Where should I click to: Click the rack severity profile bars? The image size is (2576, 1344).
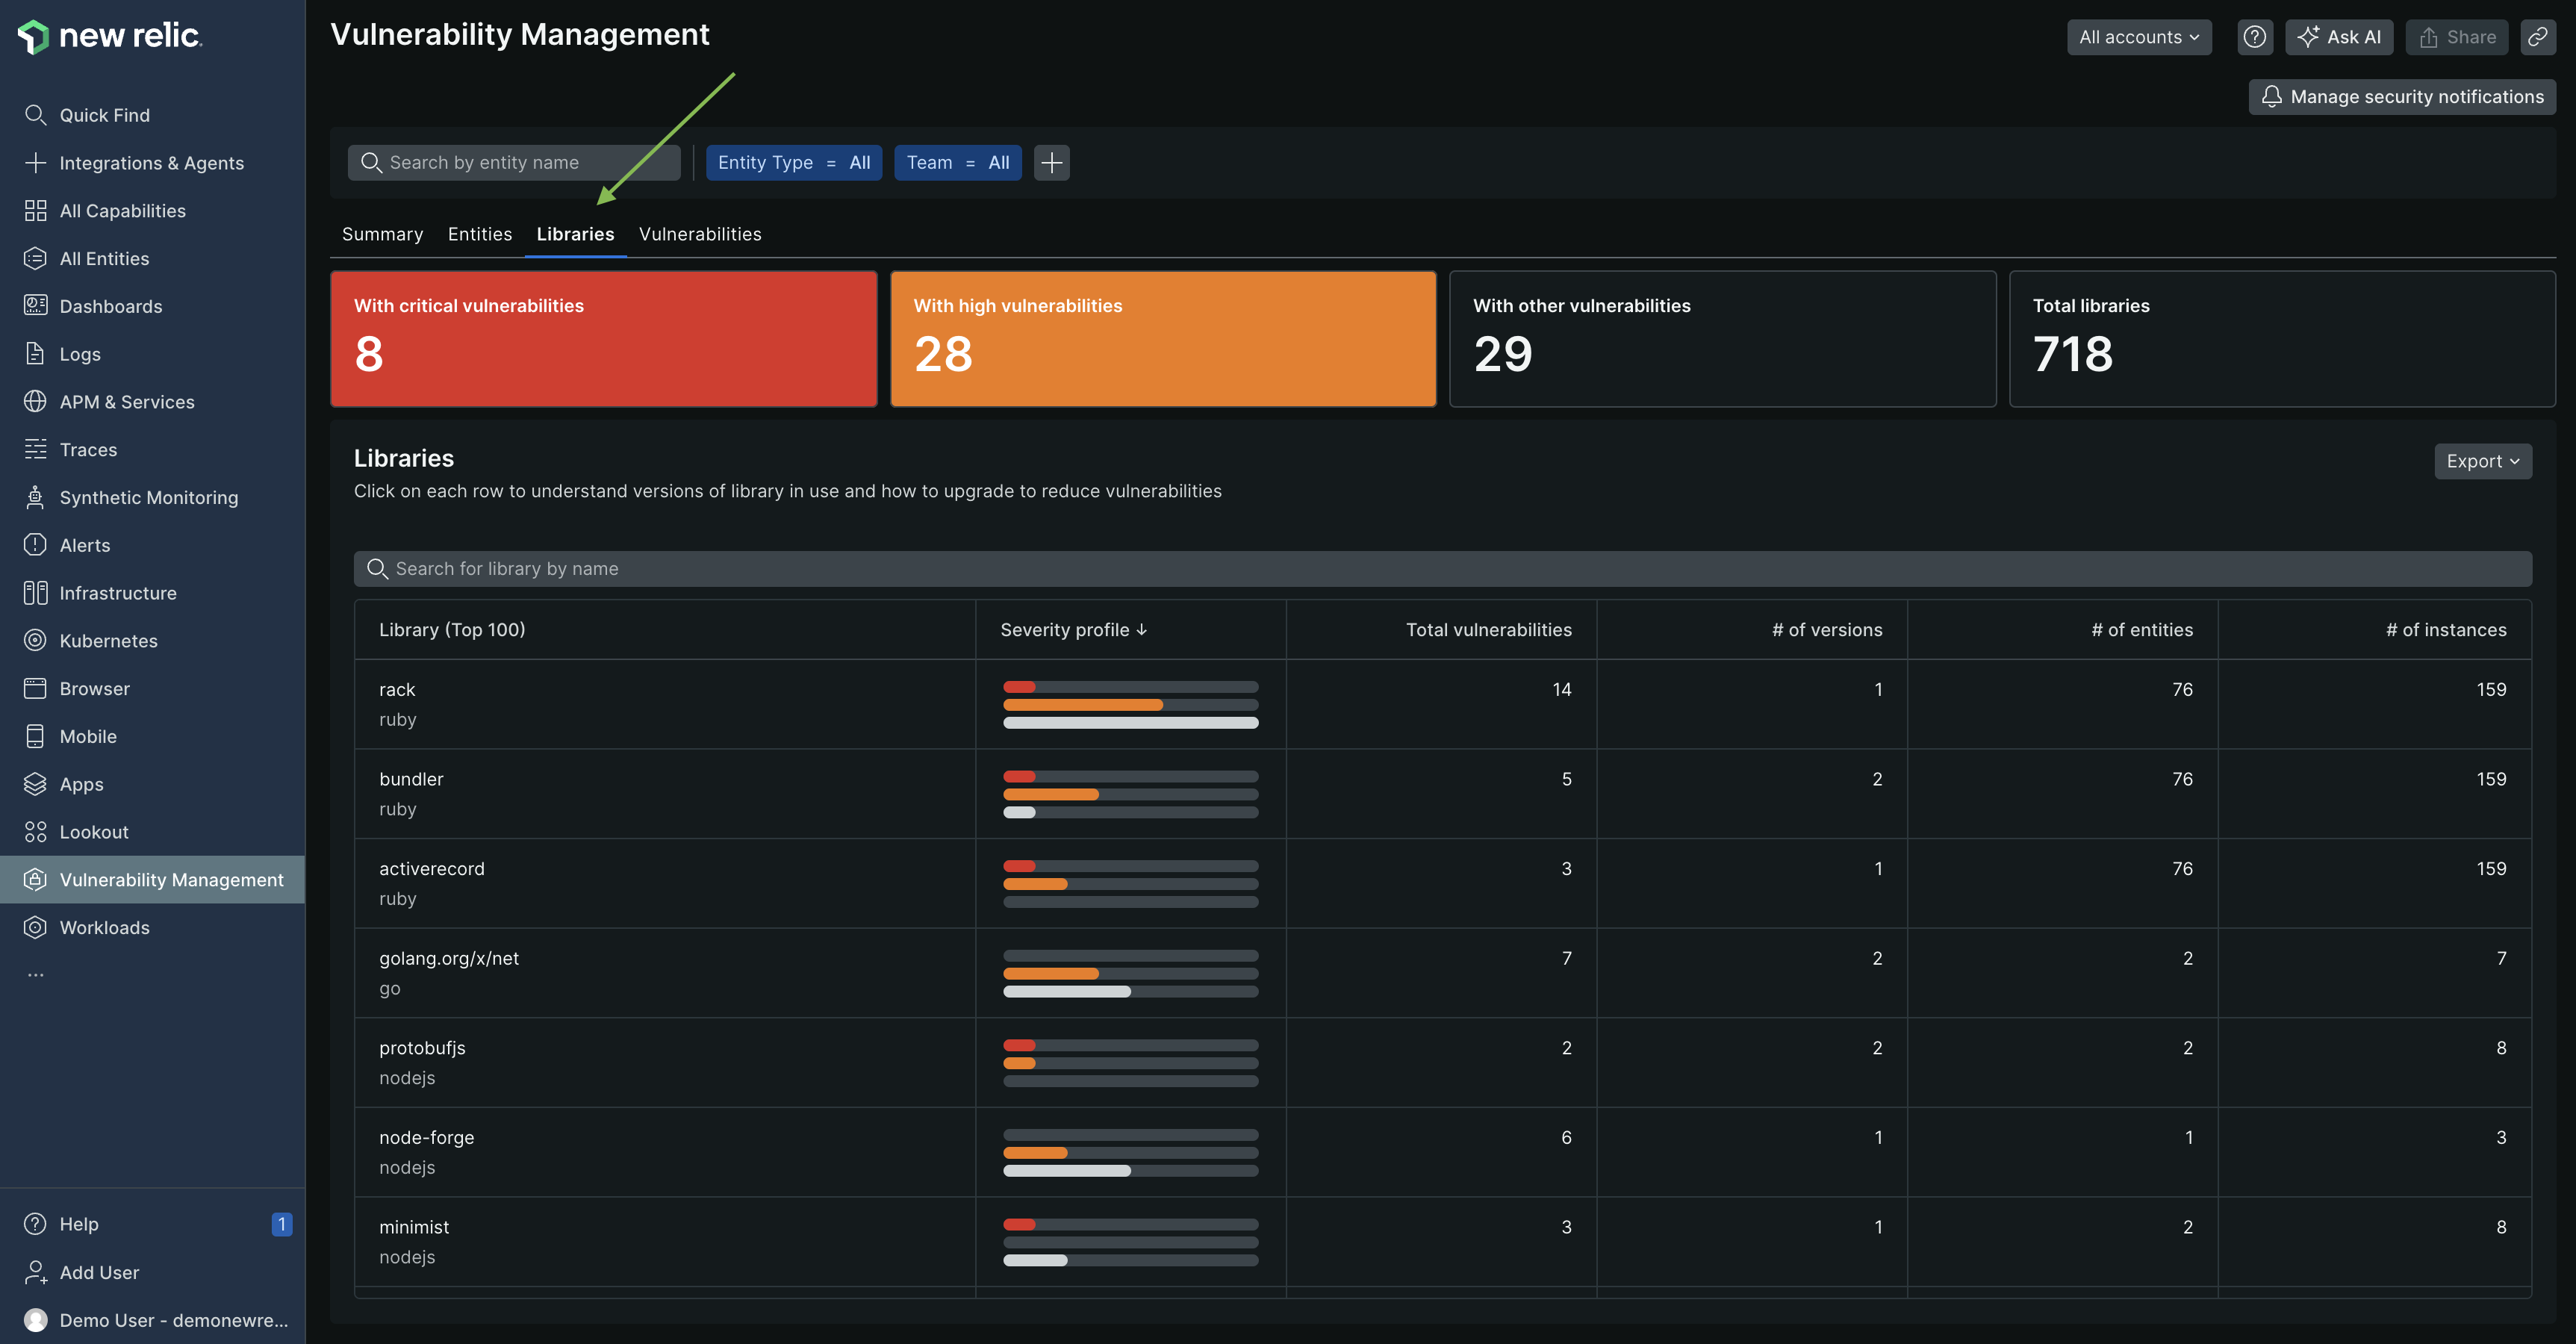click(x=1130, y=705)
